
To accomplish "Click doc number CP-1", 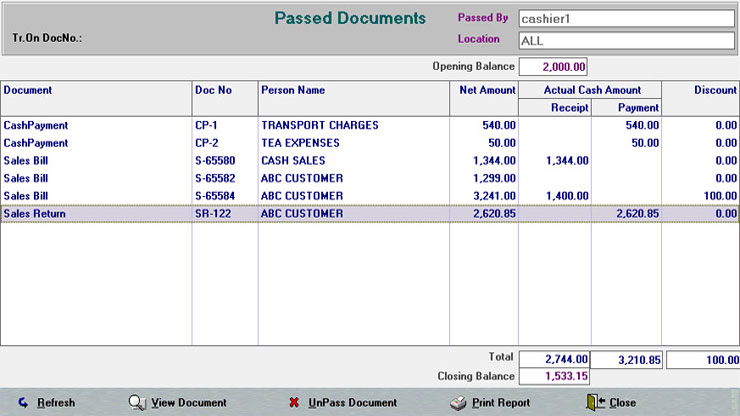I will (206, 126).
